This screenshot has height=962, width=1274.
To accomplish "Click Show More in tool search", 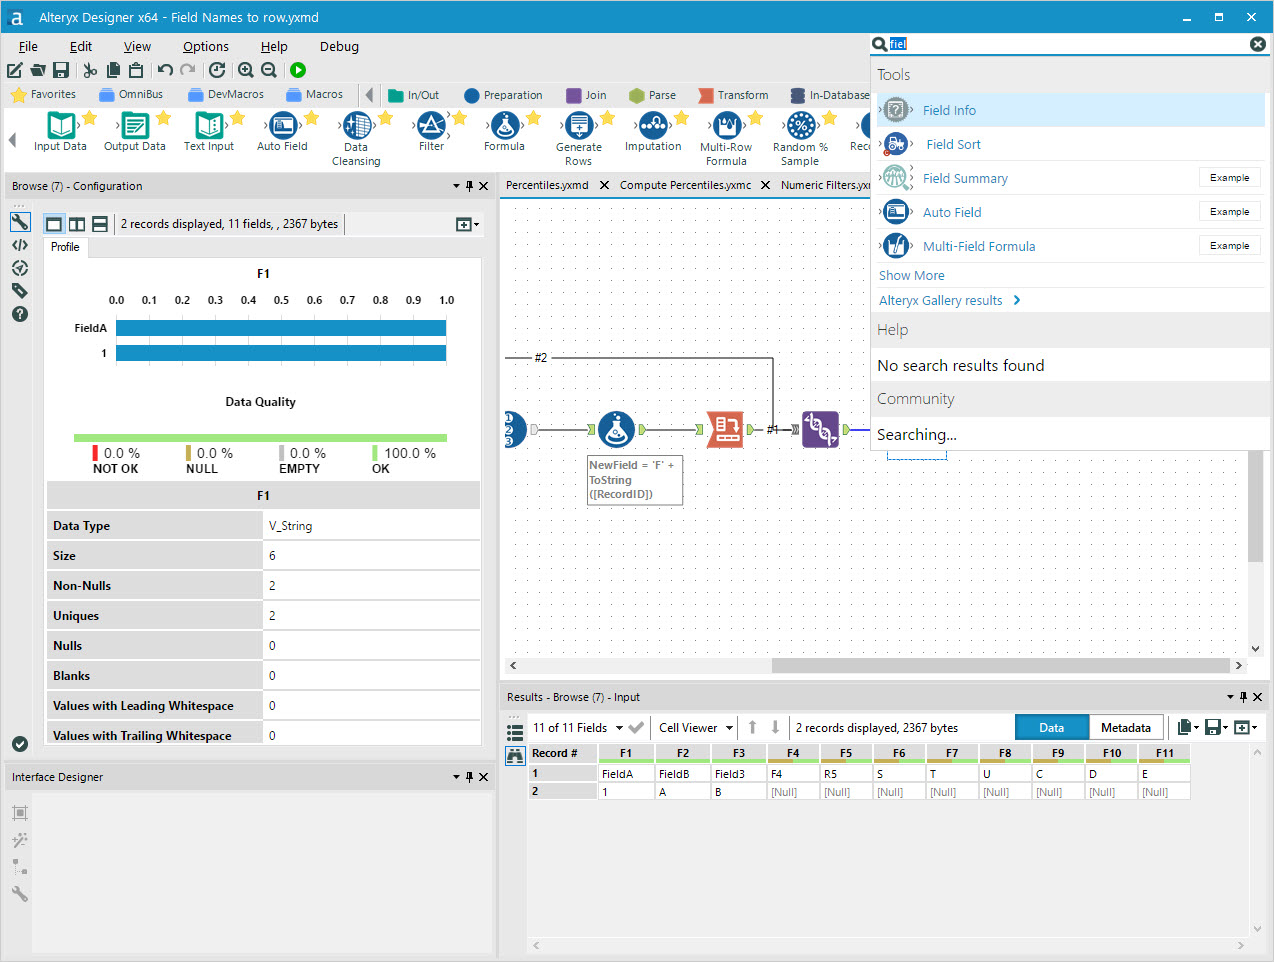I will click(x=911, y=275).
